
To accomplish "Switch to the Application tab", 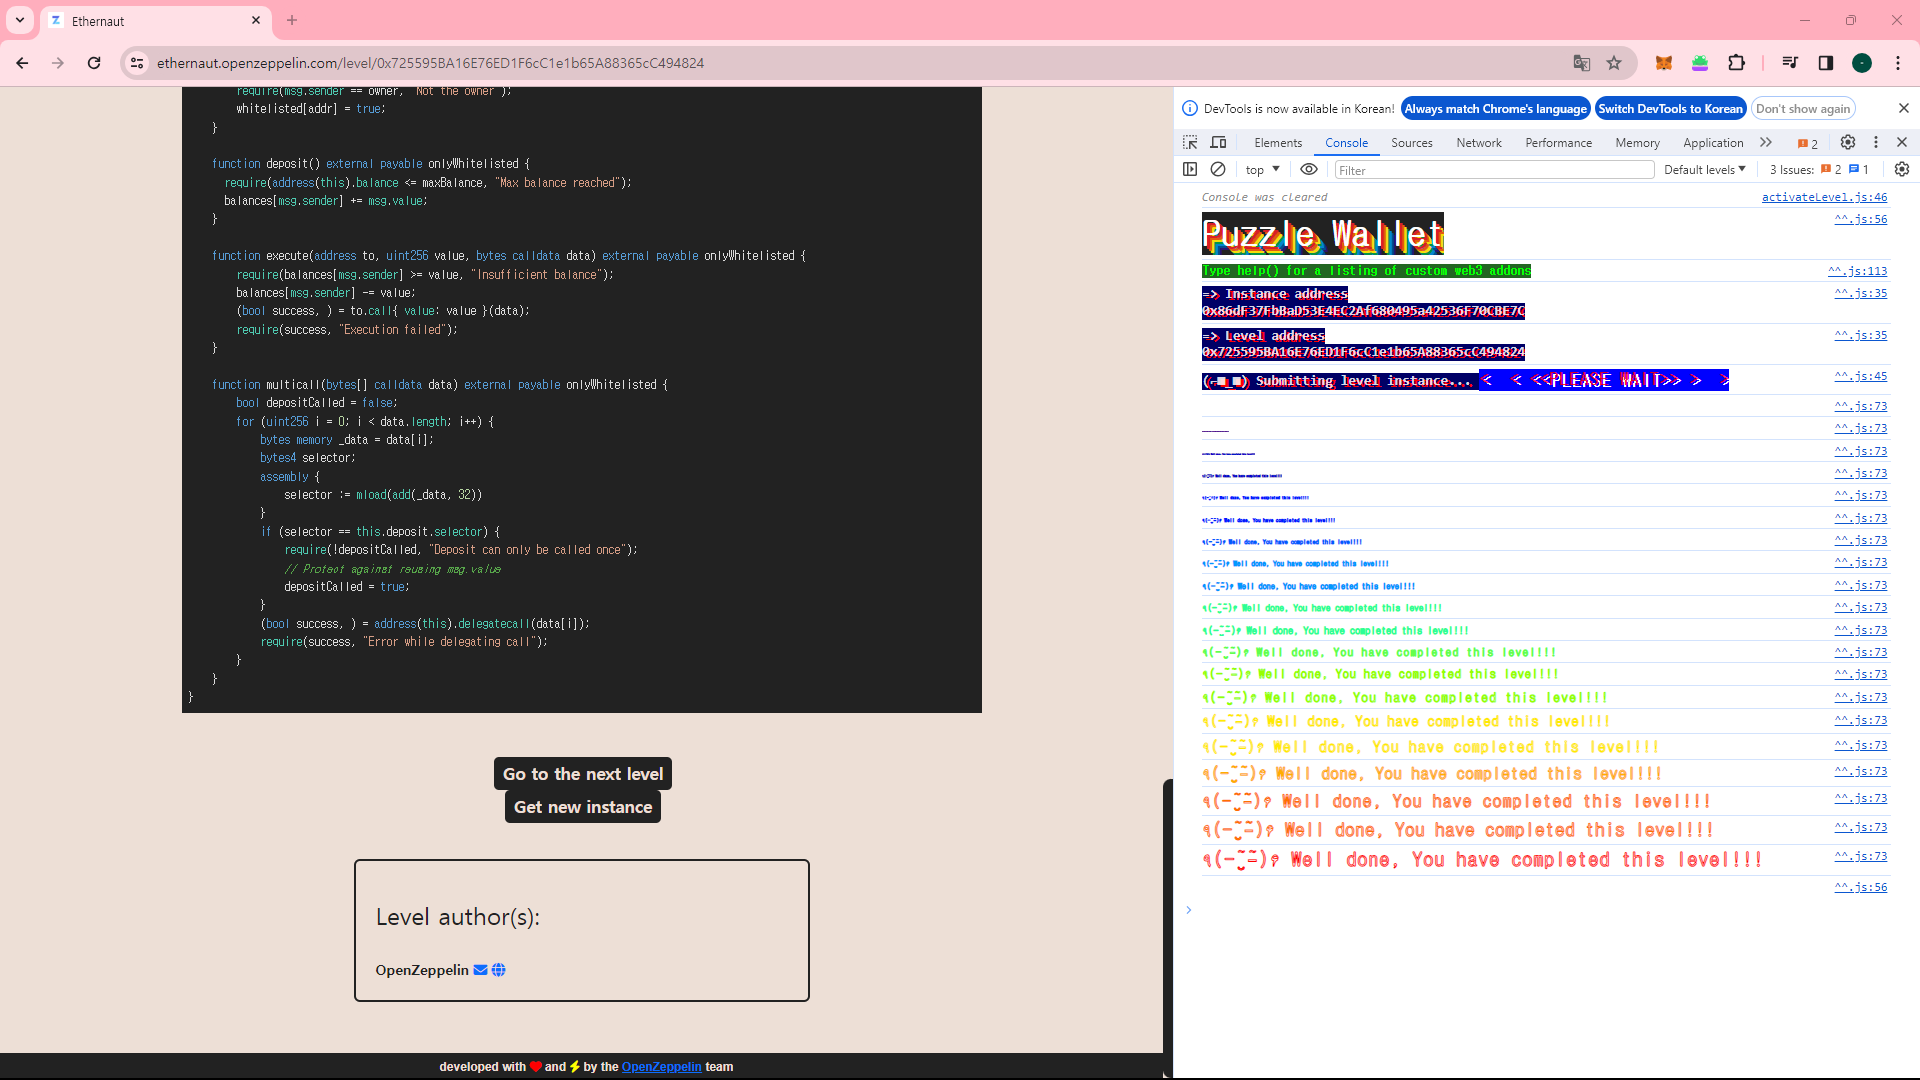I will point(1712,143).
